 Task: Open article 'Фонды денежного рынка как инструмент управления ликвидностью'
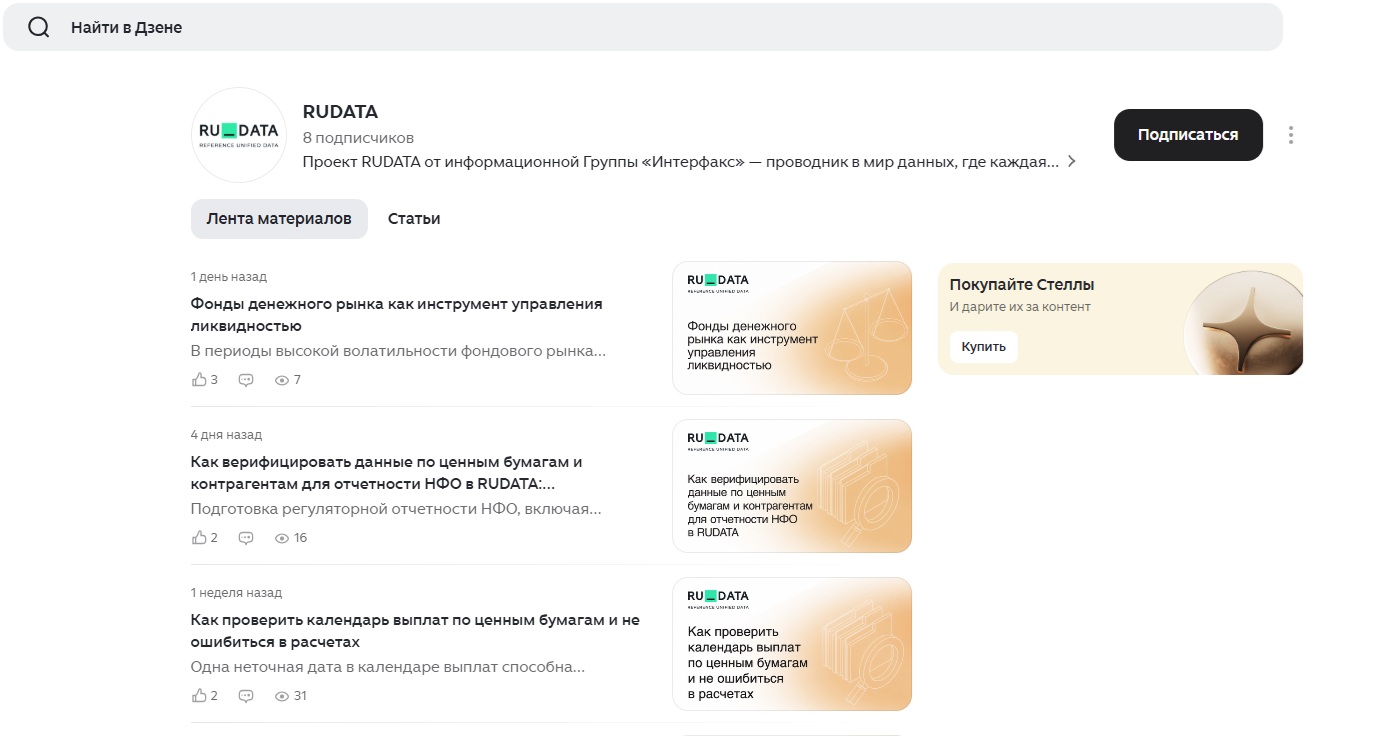pyautogui.click(x=397, y=315)
